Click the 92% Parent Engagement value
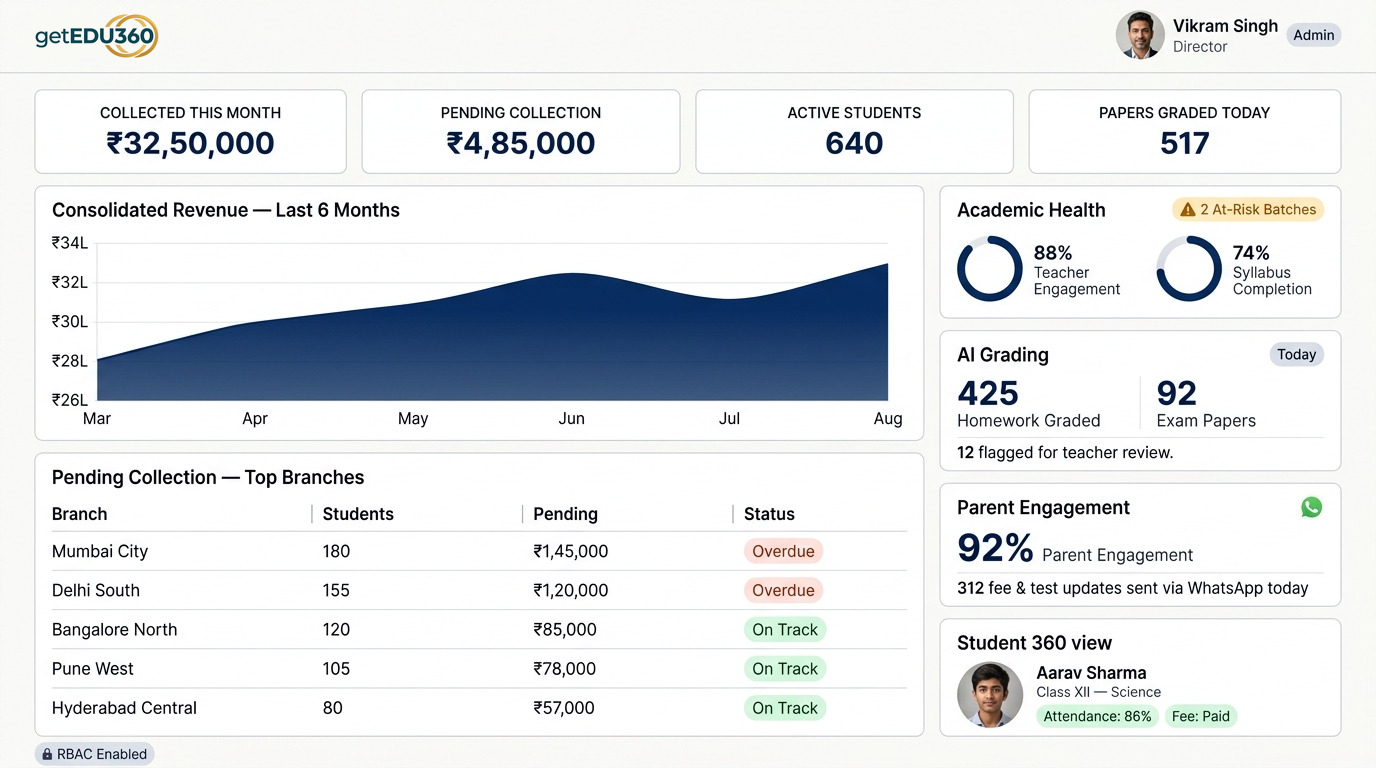This screenshot has height=768, width=1376. (x=995, y=548)
